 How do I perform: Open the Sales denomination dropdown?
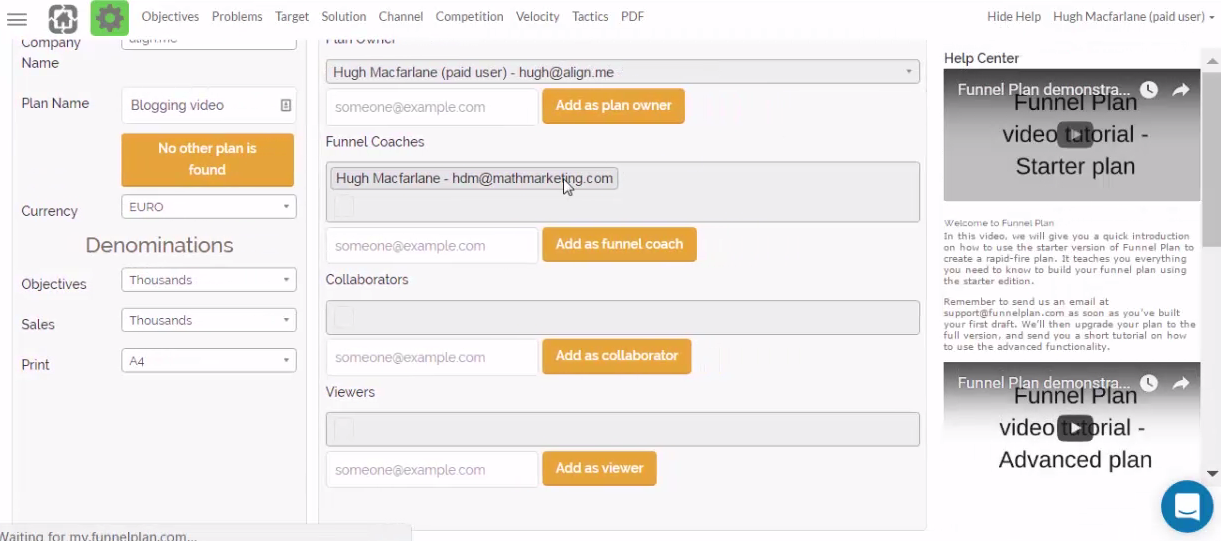click(x=209, y=320)
